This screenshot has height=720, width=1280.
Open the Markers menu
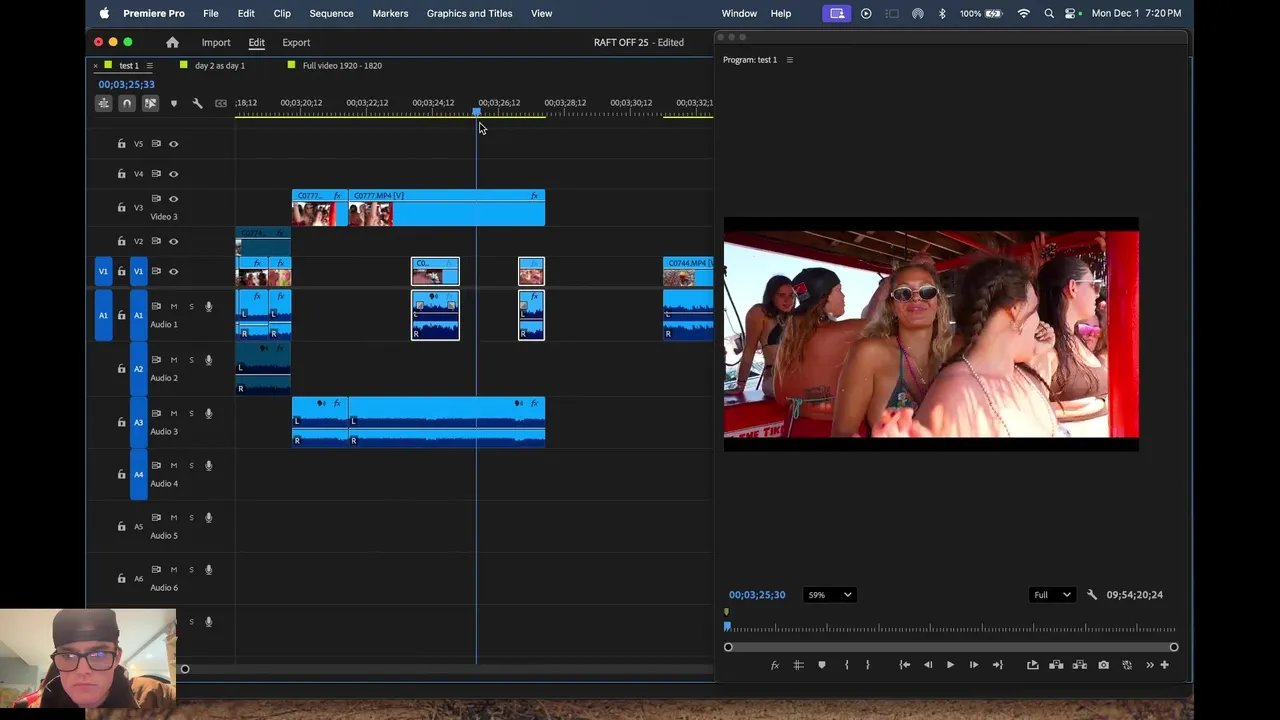390,13
